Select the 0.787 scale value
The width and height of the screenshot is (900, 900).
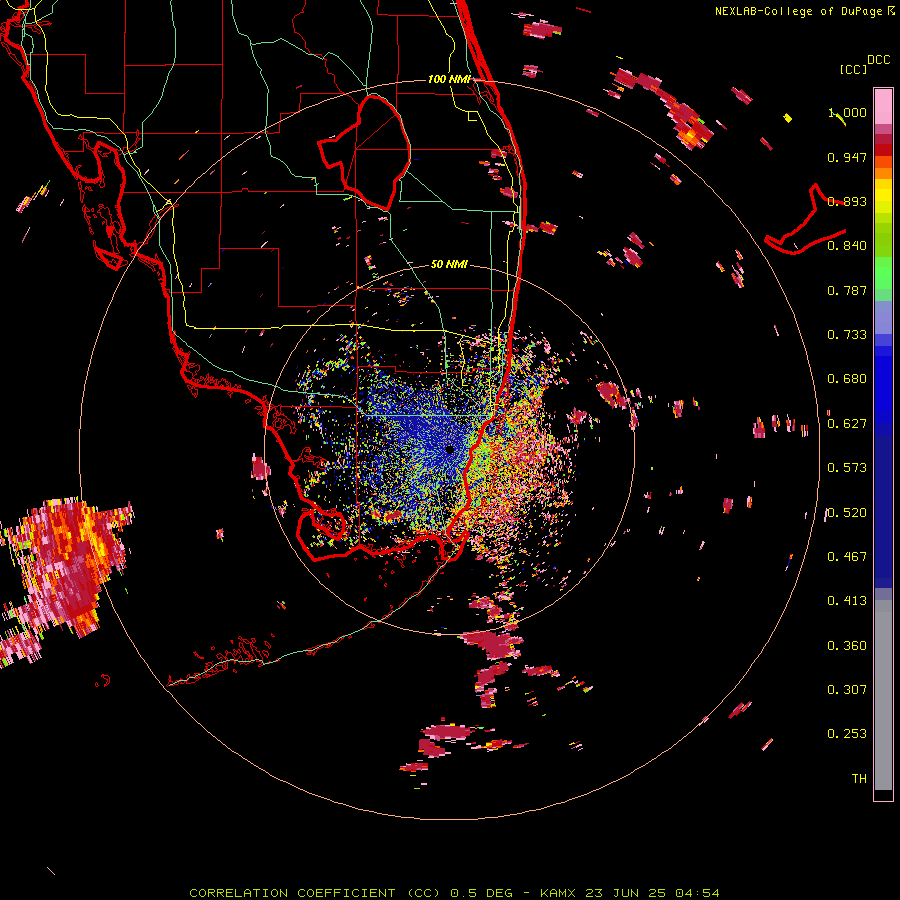(x=847, y=290)
